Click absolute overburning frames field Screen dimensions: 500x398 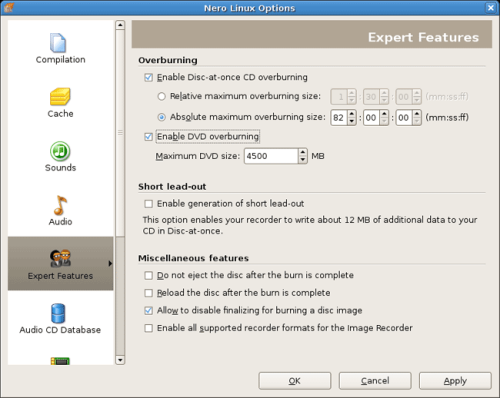click(404, 118)
